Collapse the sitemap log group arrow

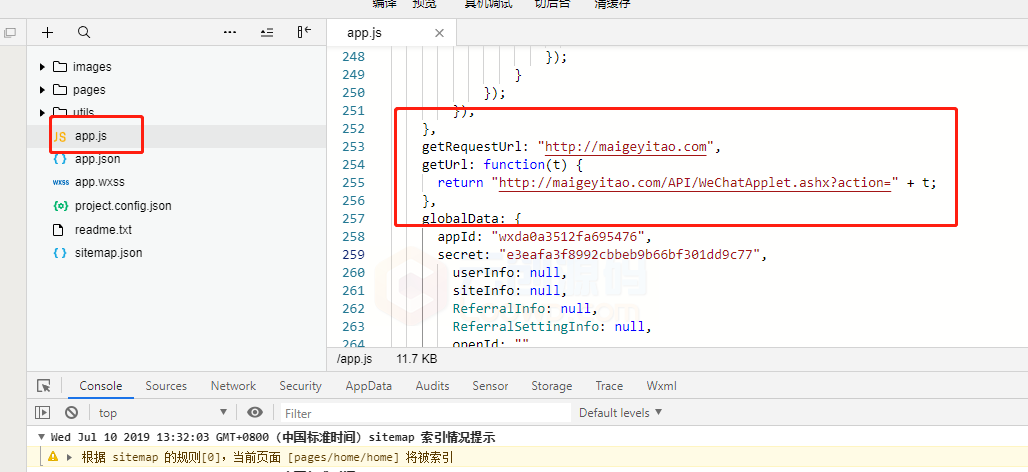[x=42, y=437]
